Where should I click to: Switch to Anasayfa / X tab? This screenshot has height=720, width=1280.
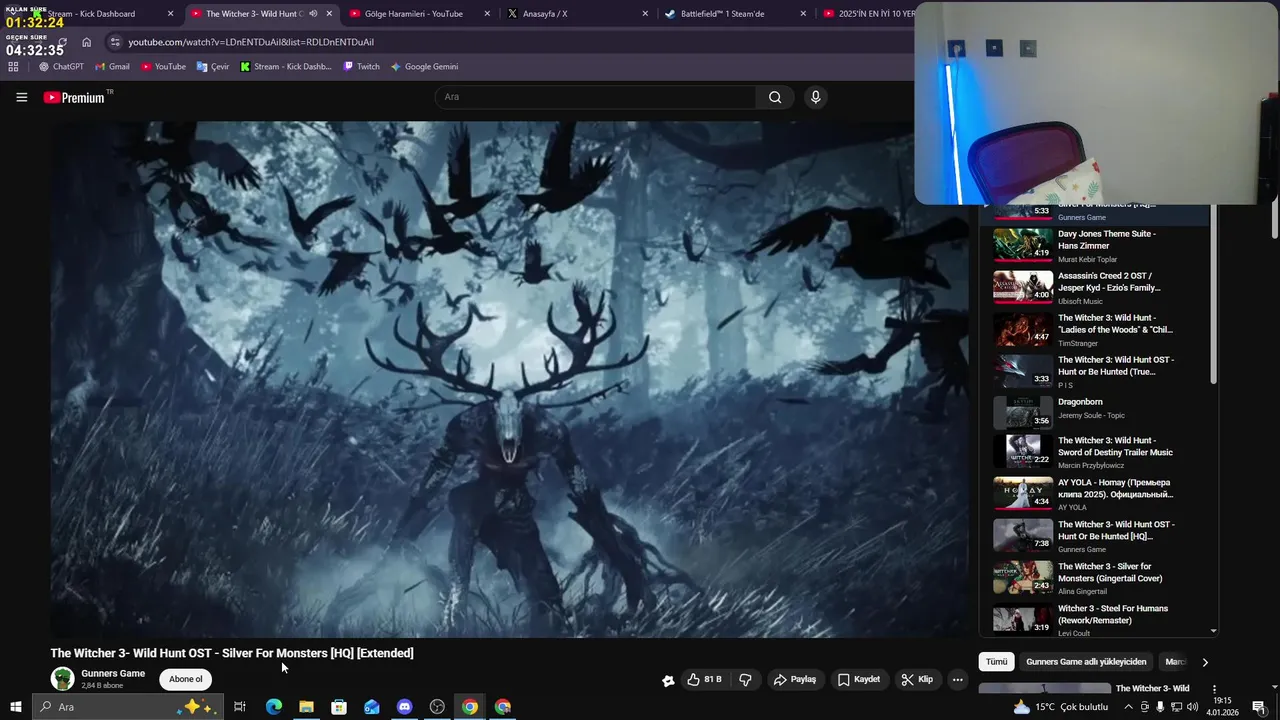(x=575, y=14)
